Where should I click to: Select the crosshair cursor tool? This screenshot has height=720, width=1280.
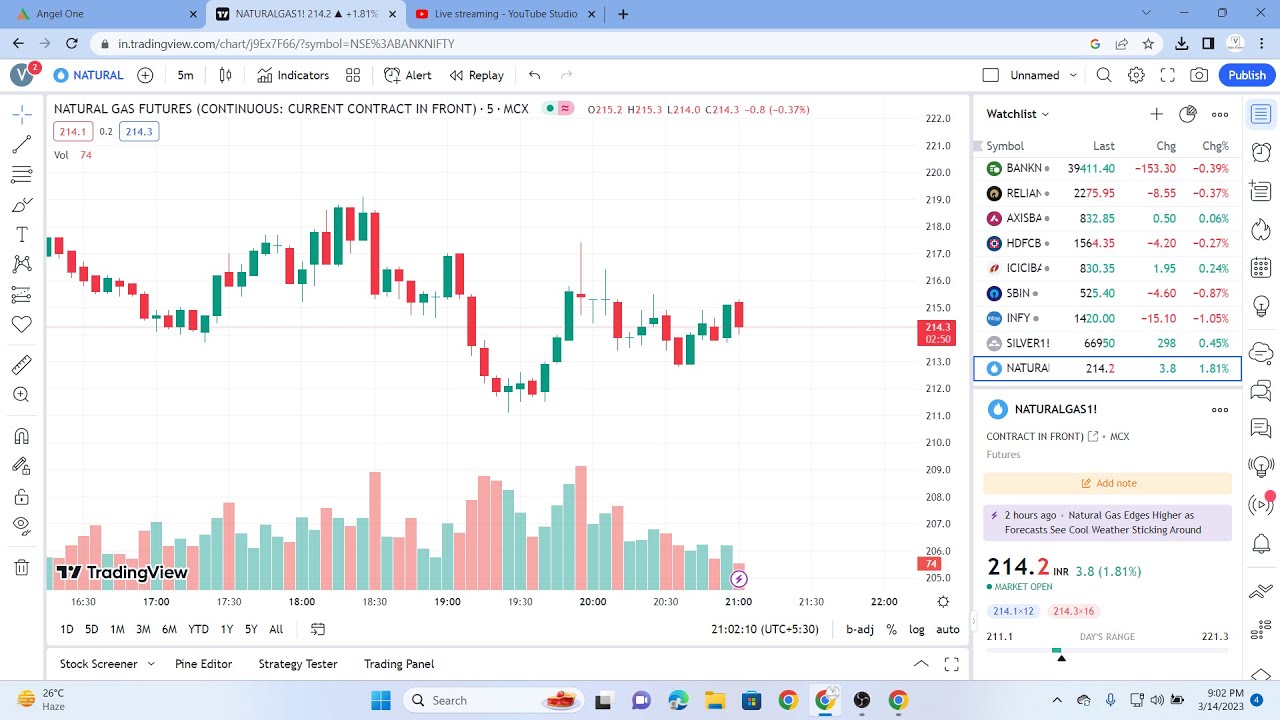click(x=21, y=115)
